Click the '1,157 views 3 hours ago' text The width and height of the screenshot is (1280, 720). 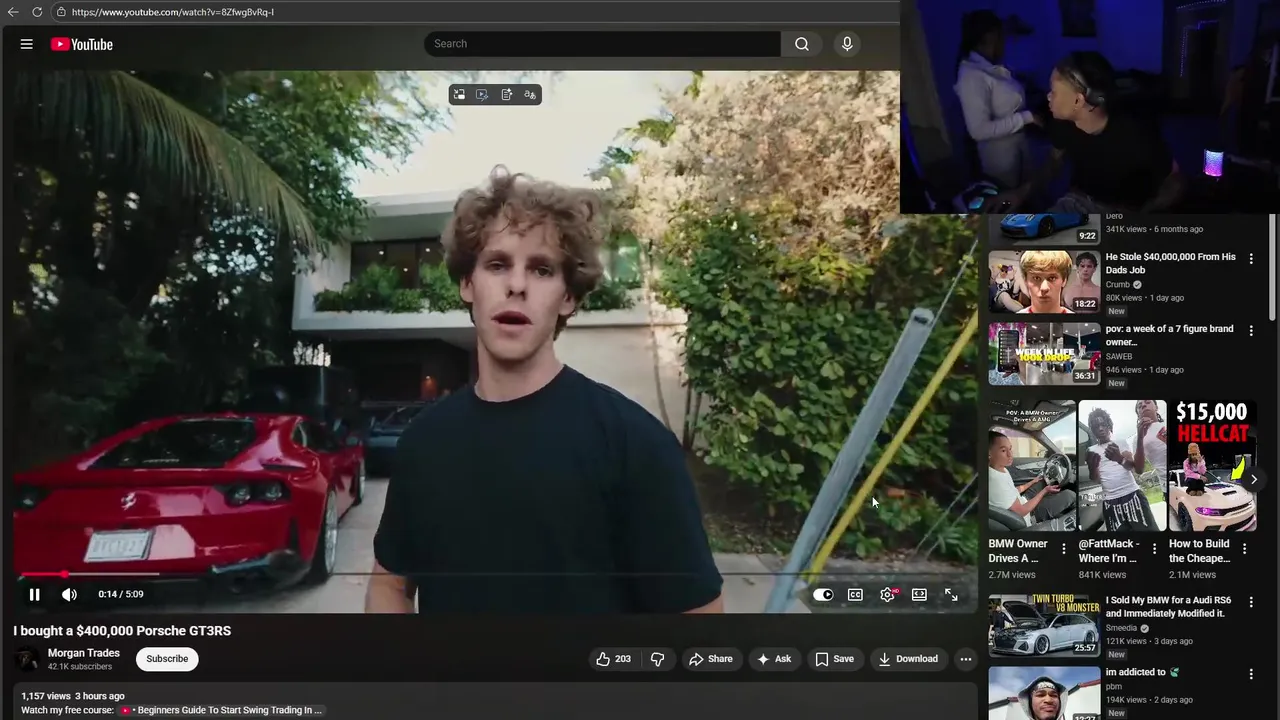73,696
